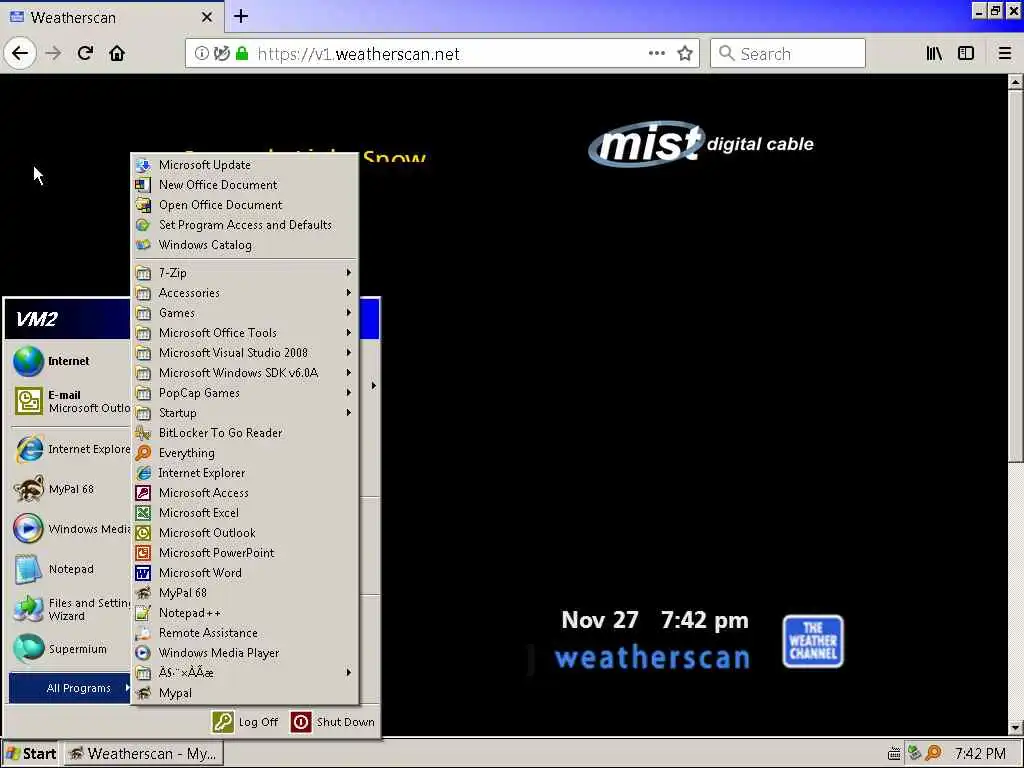
Task: Bookmark this page with the star
Action: tap(684, 53)
